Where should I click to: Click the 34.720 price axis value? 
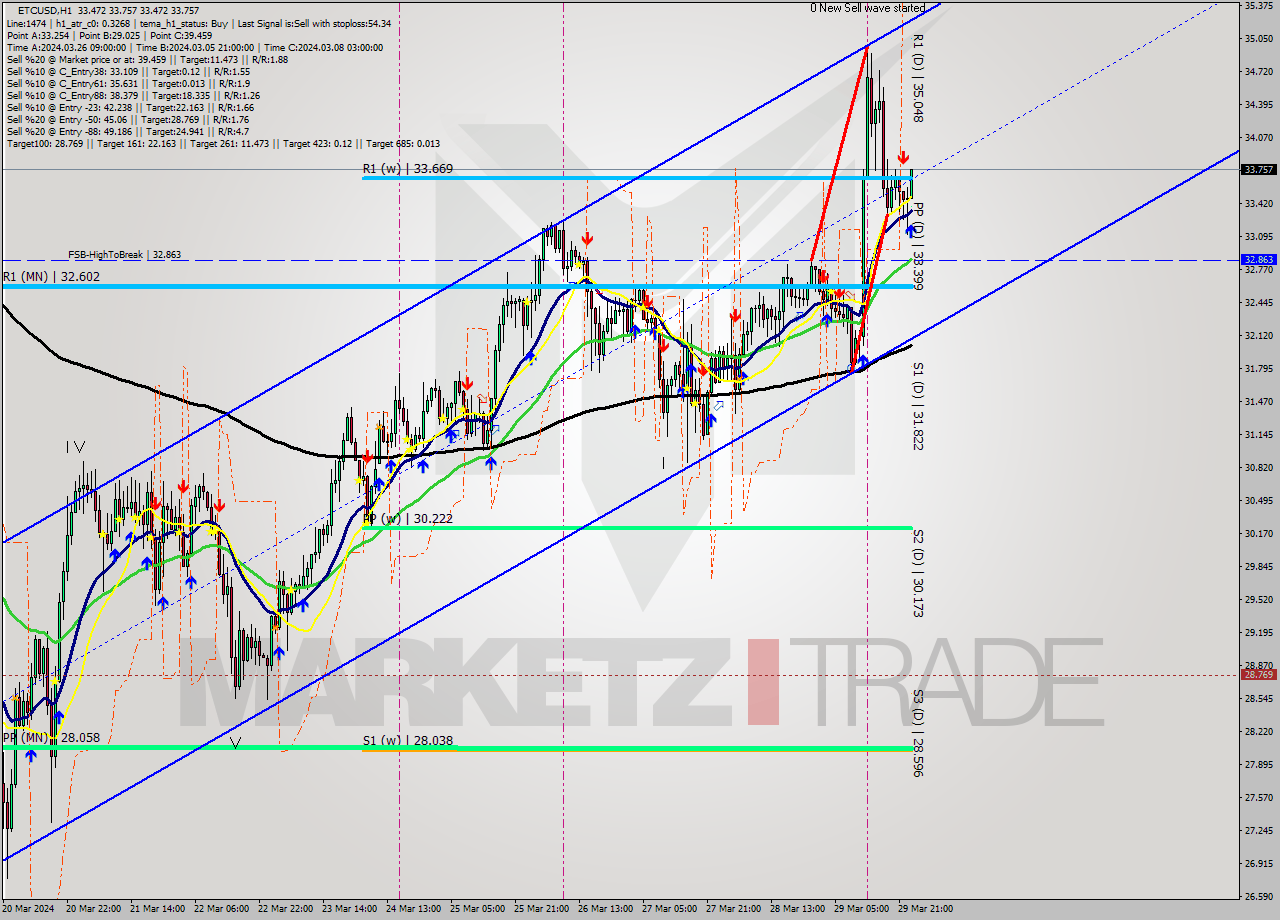click(x=1258, y=72)
